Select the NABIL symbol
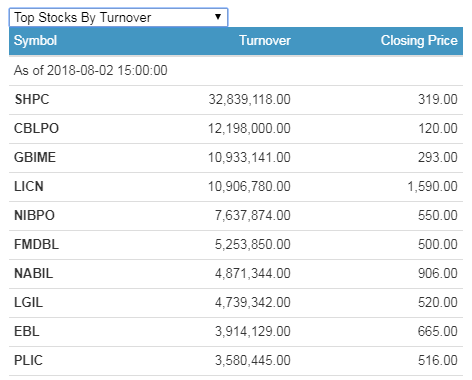472x380 pixels. tap(34, 273)
